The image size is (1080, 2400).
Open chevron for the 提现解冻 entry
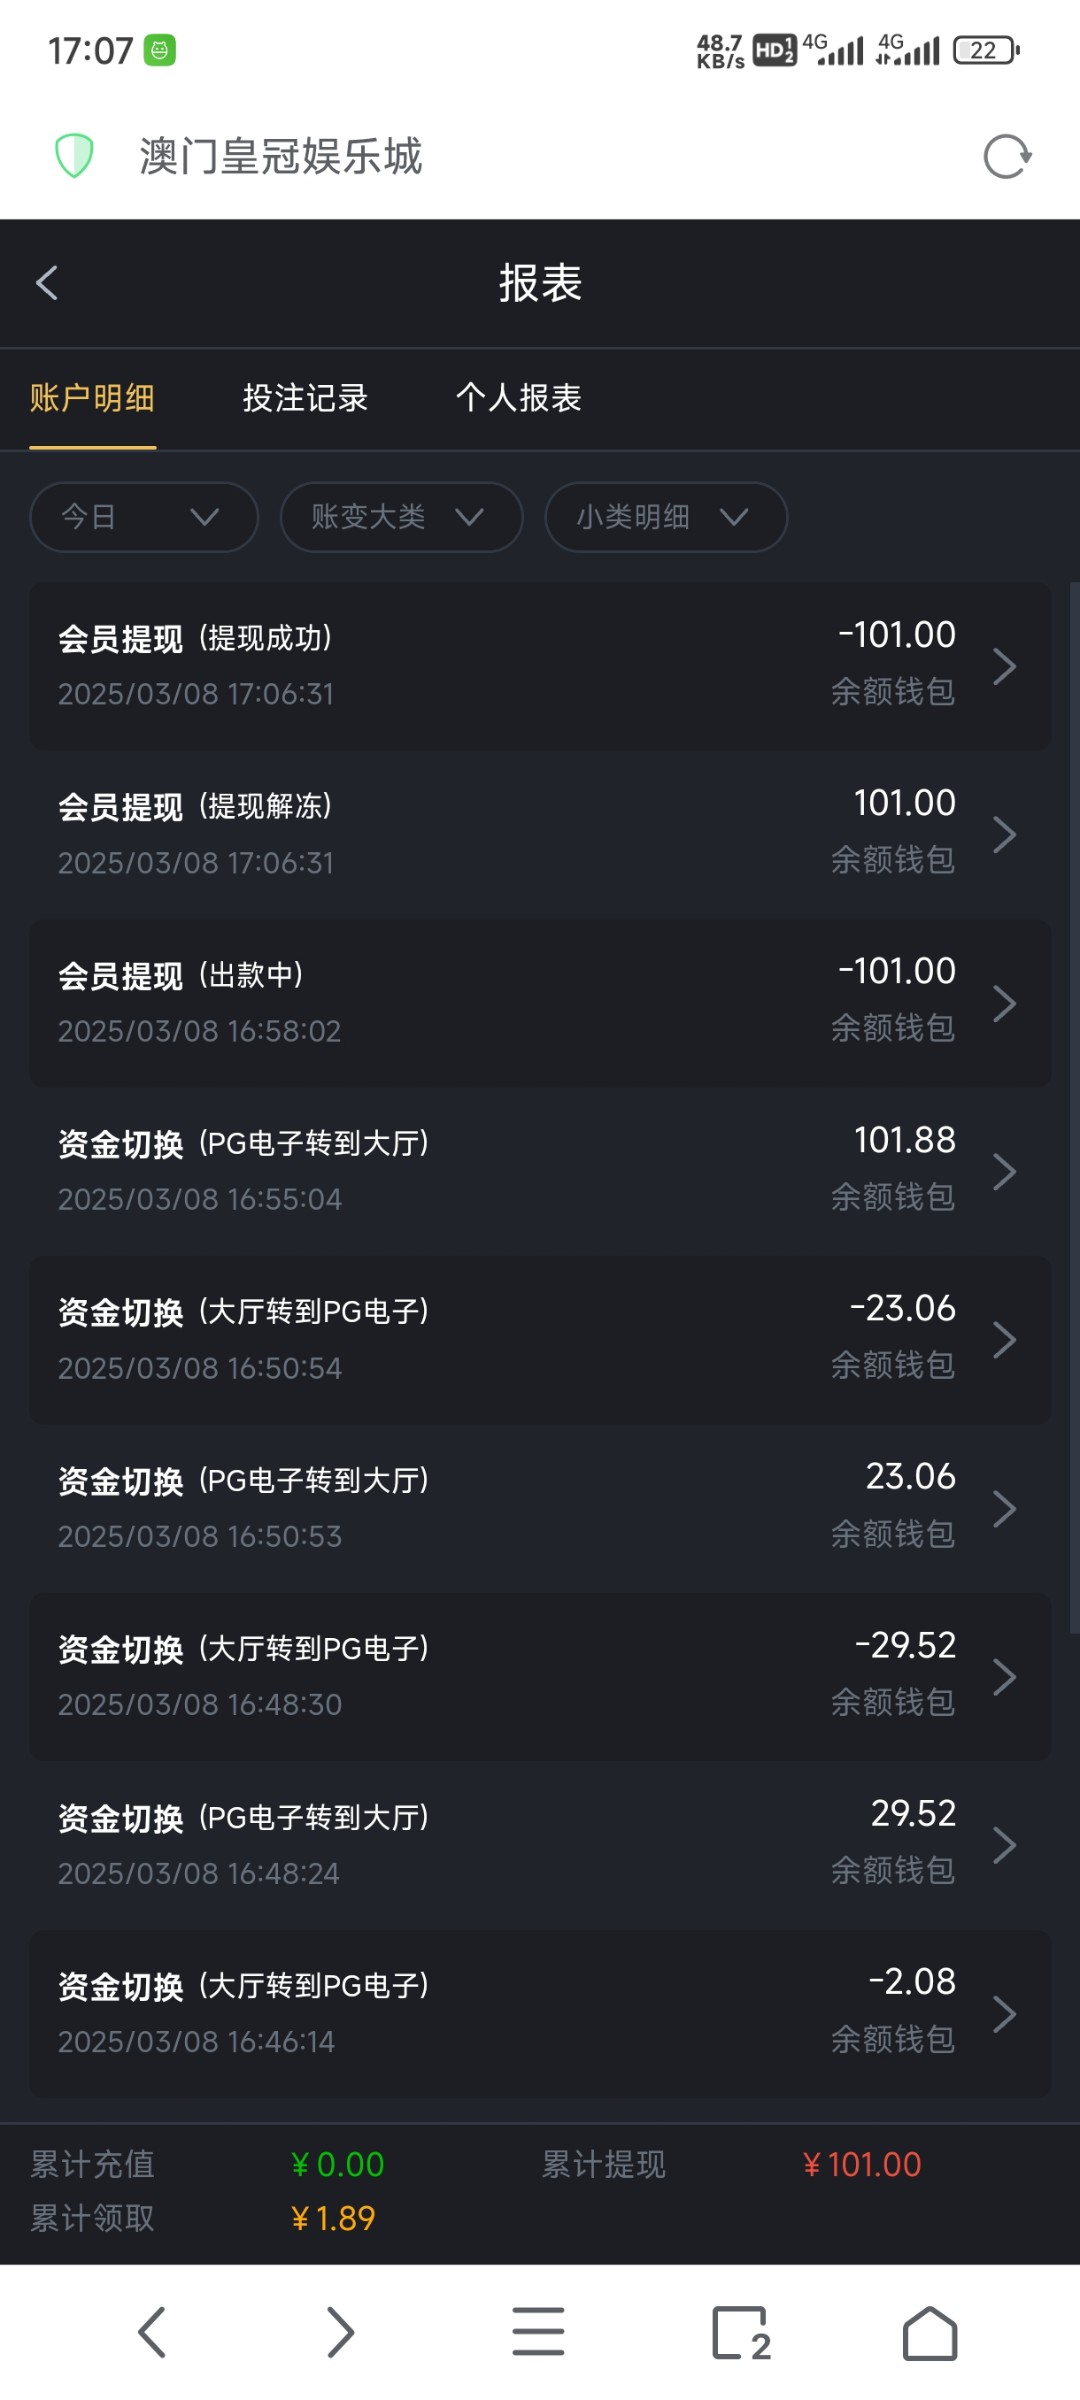(1004, 834)
